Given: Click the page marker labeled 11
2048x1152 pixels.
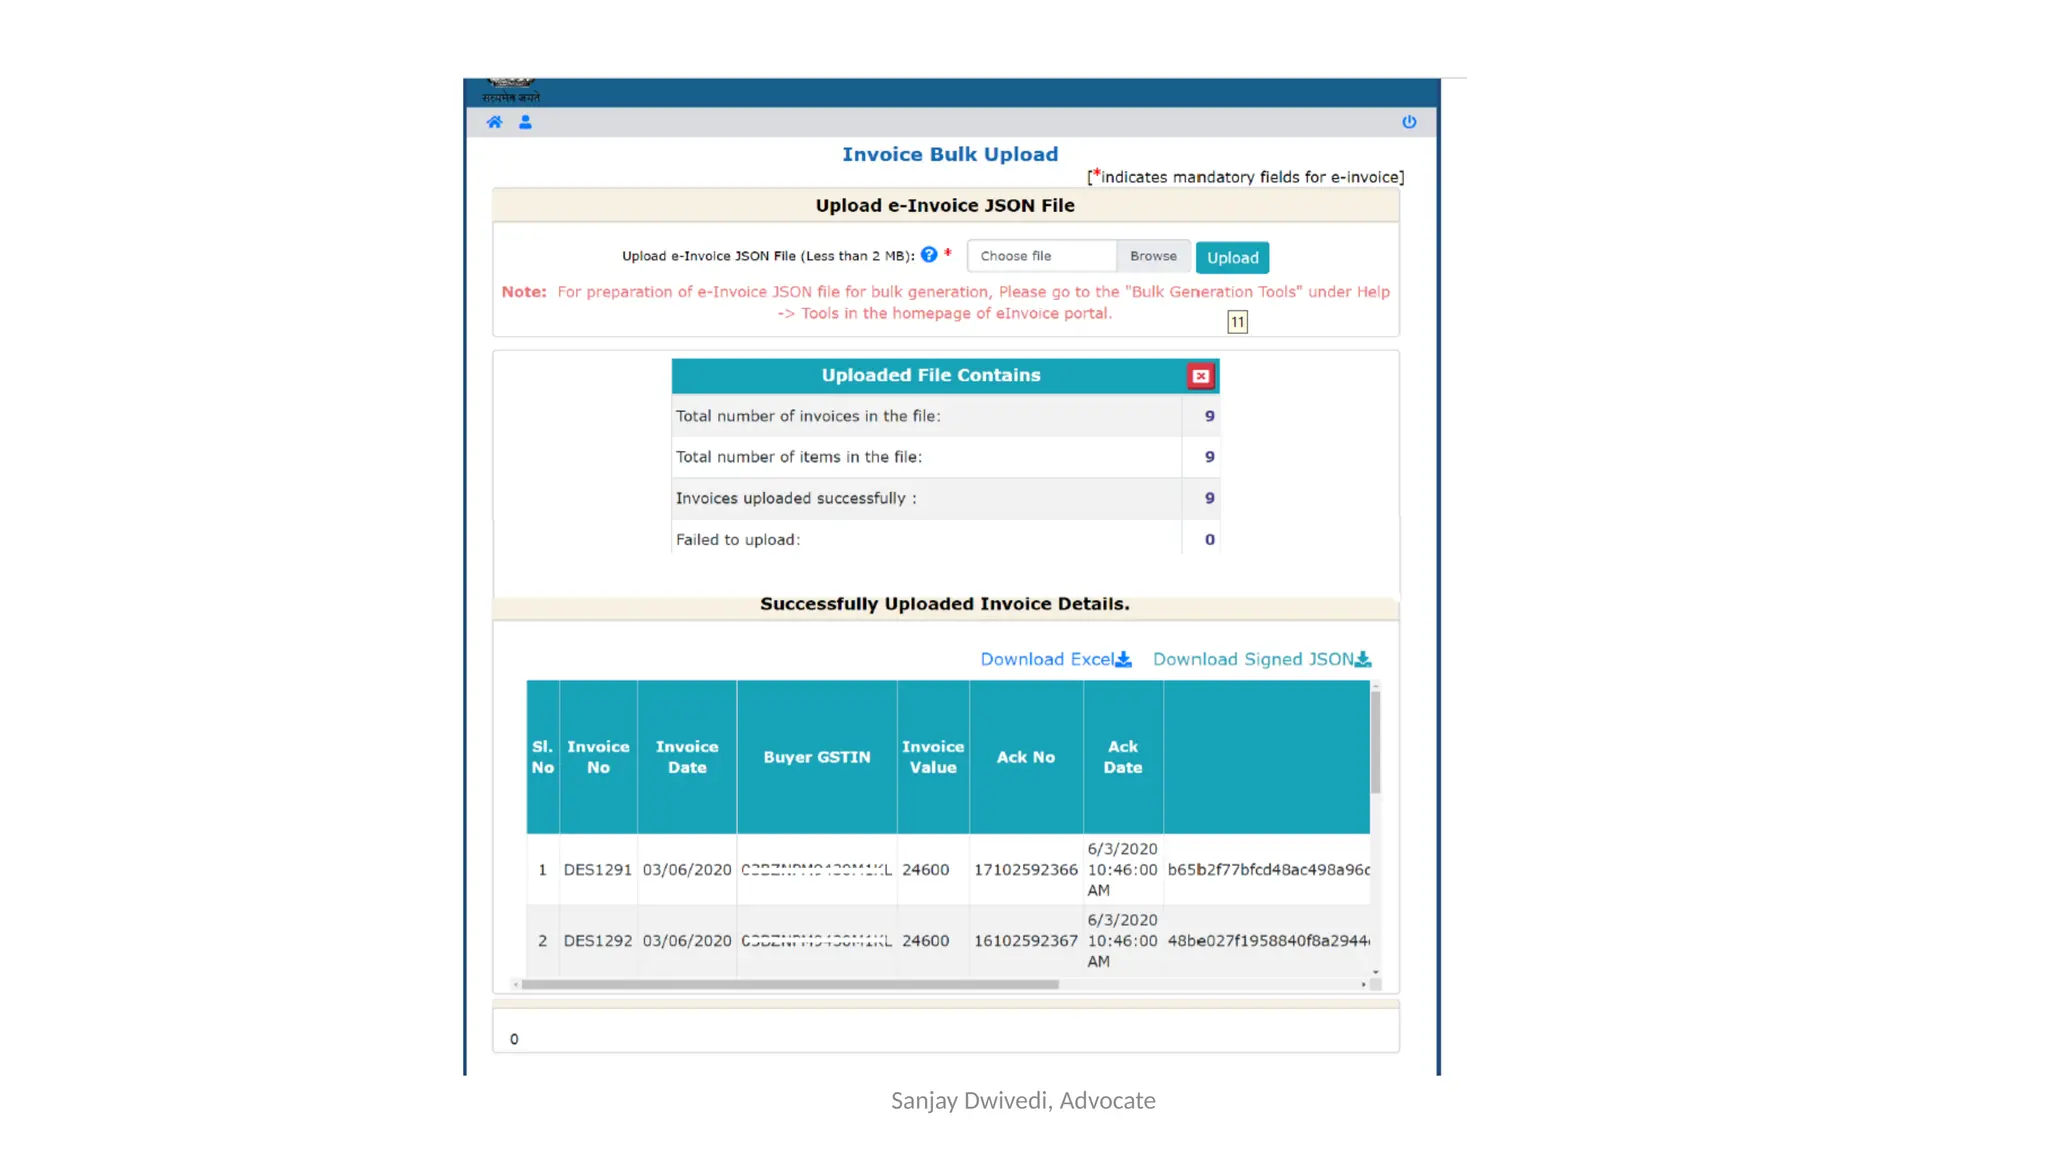Looking at the screenshot, I should 1237,322.
